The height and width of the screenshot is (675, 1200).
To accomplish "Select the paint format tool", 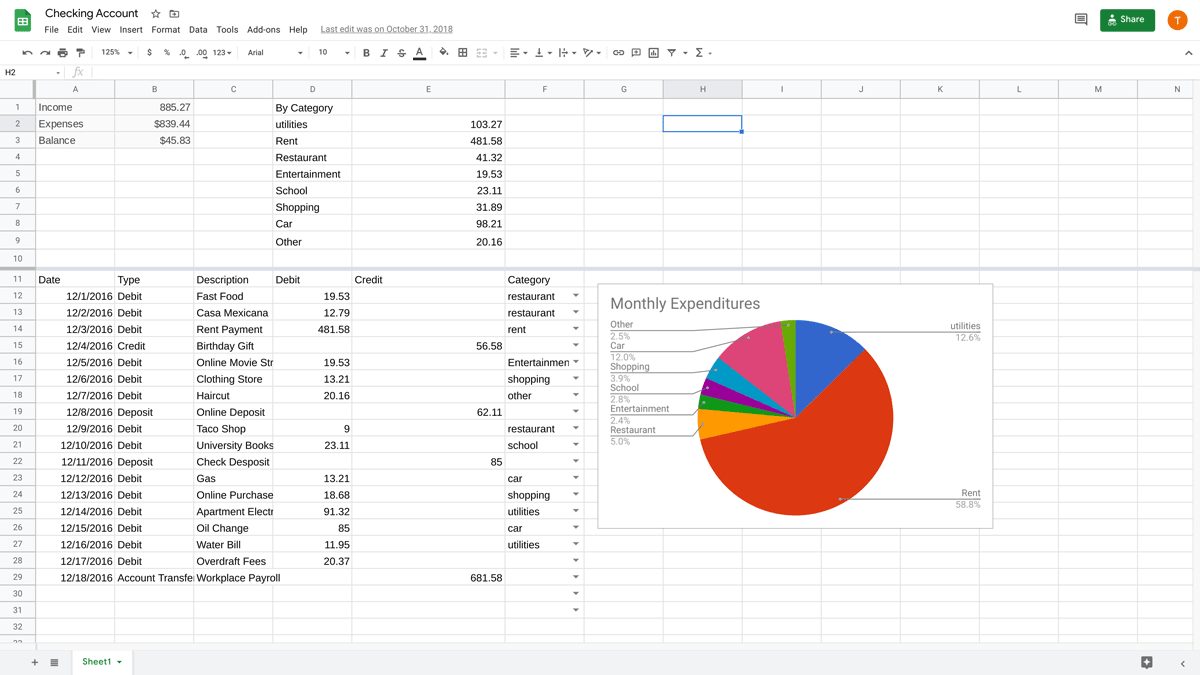I will [x=80, y=53].
